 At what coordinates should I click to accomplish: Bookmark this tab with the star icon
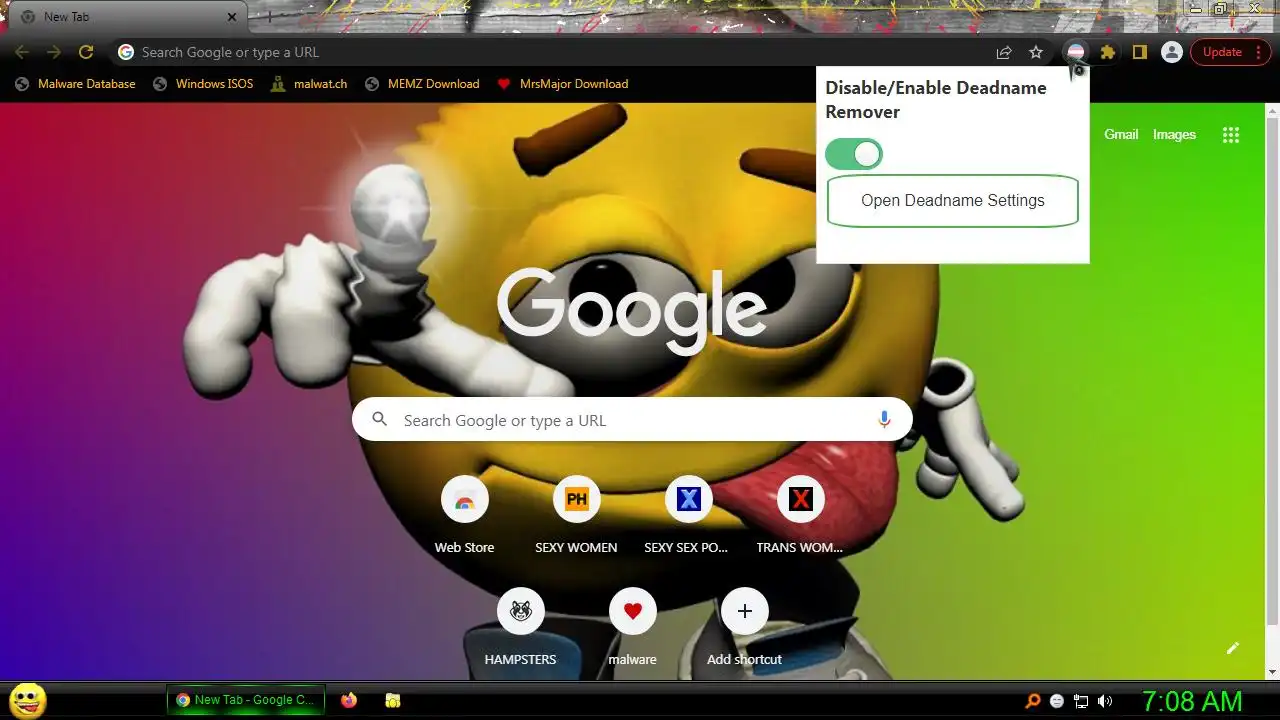(1036, 52)
